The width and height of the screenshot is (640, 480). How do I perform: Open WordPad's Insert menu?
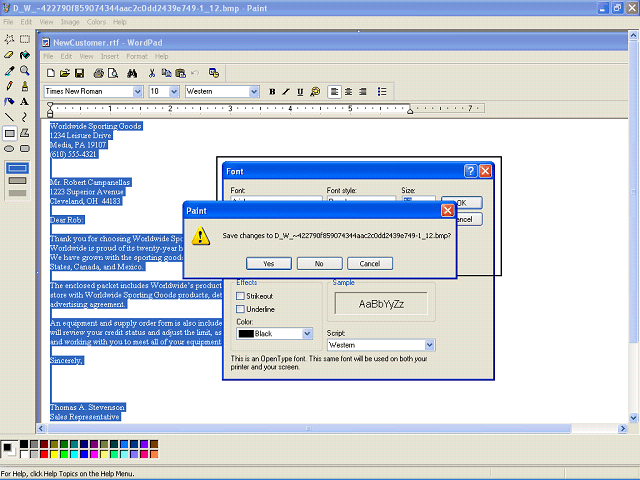(110, 56)
